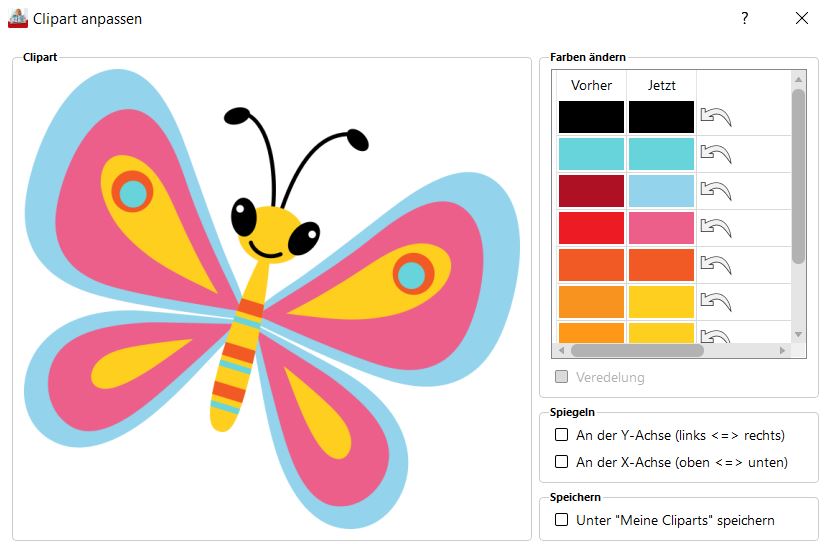Screen dimensions: 827x544
Task: Select the yellow Jetzt color swatch
Action: tap(661, 302)
